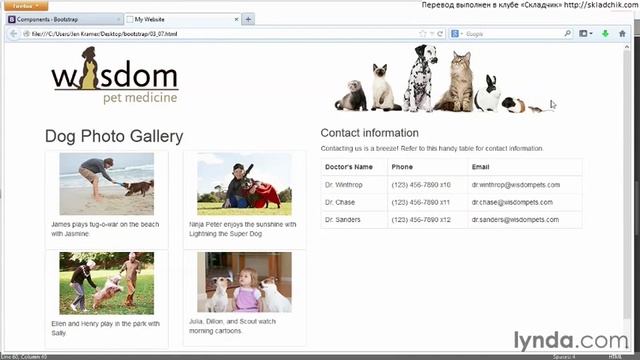Open the Ninja Peter Super Dog photo
The image size is (640, 360).
(244, 184)
